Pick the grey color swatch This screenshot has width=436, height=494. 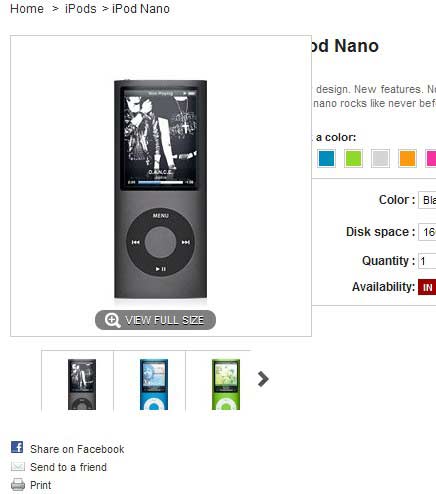380,158
